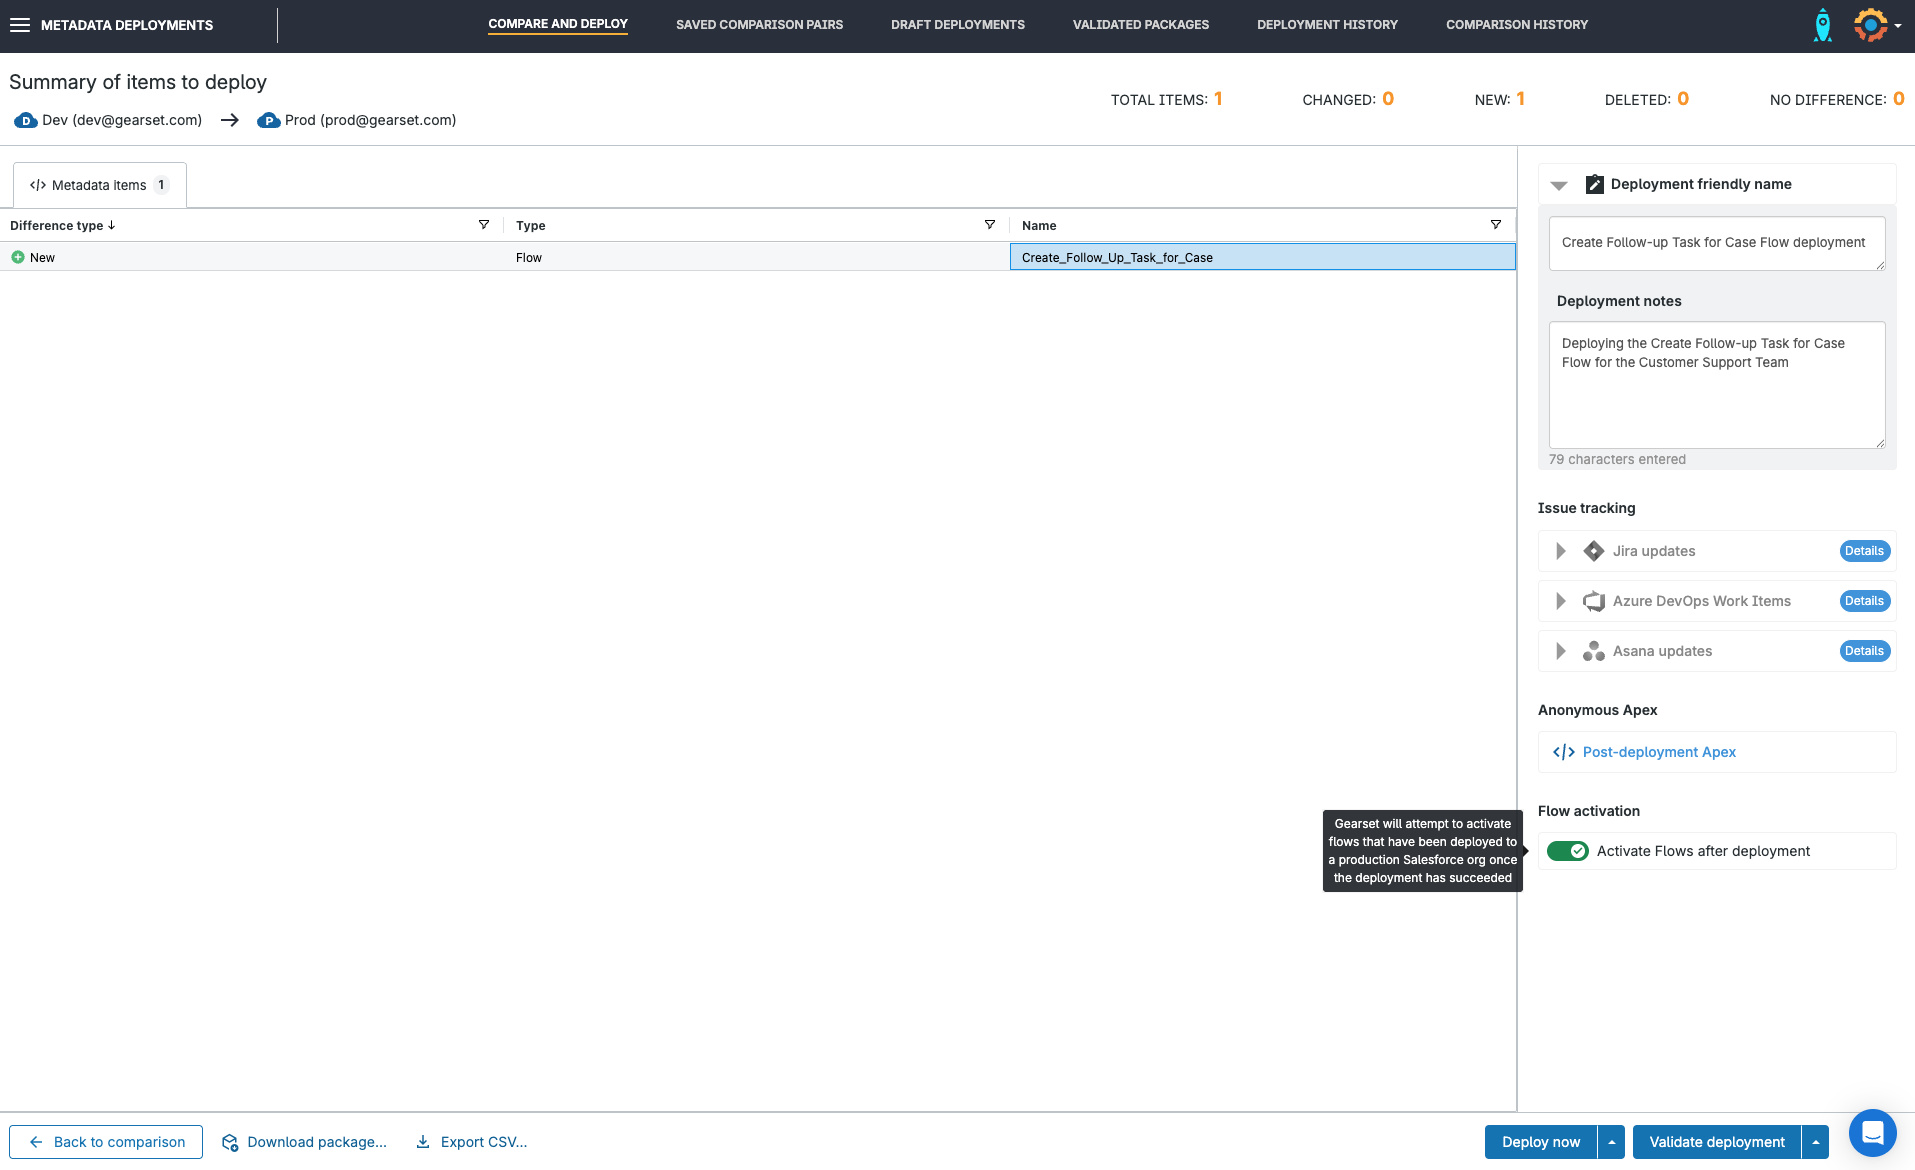Image resolution: width=1915 pixels, height=1170 pixels.
Task: Expand the Azure DevOps Work Items section
Action: (1560, 601)
